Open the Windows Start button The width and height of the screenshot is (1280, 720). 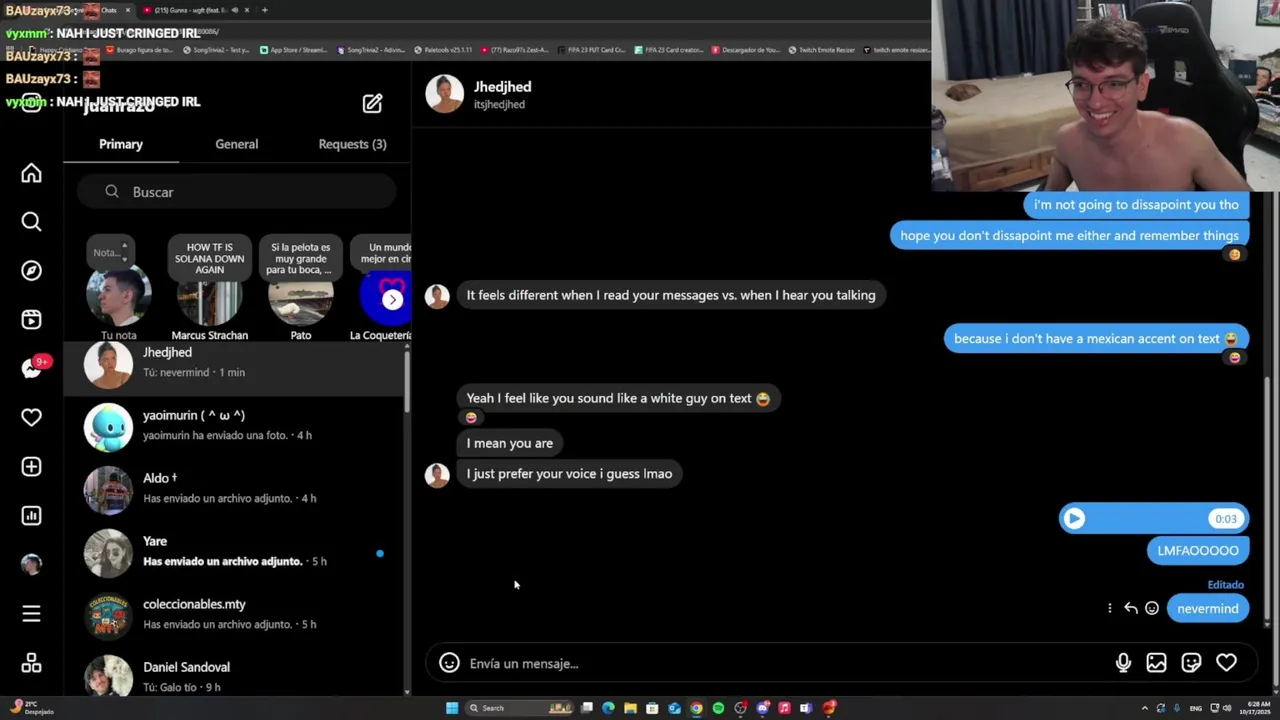[x=452, y=708]
